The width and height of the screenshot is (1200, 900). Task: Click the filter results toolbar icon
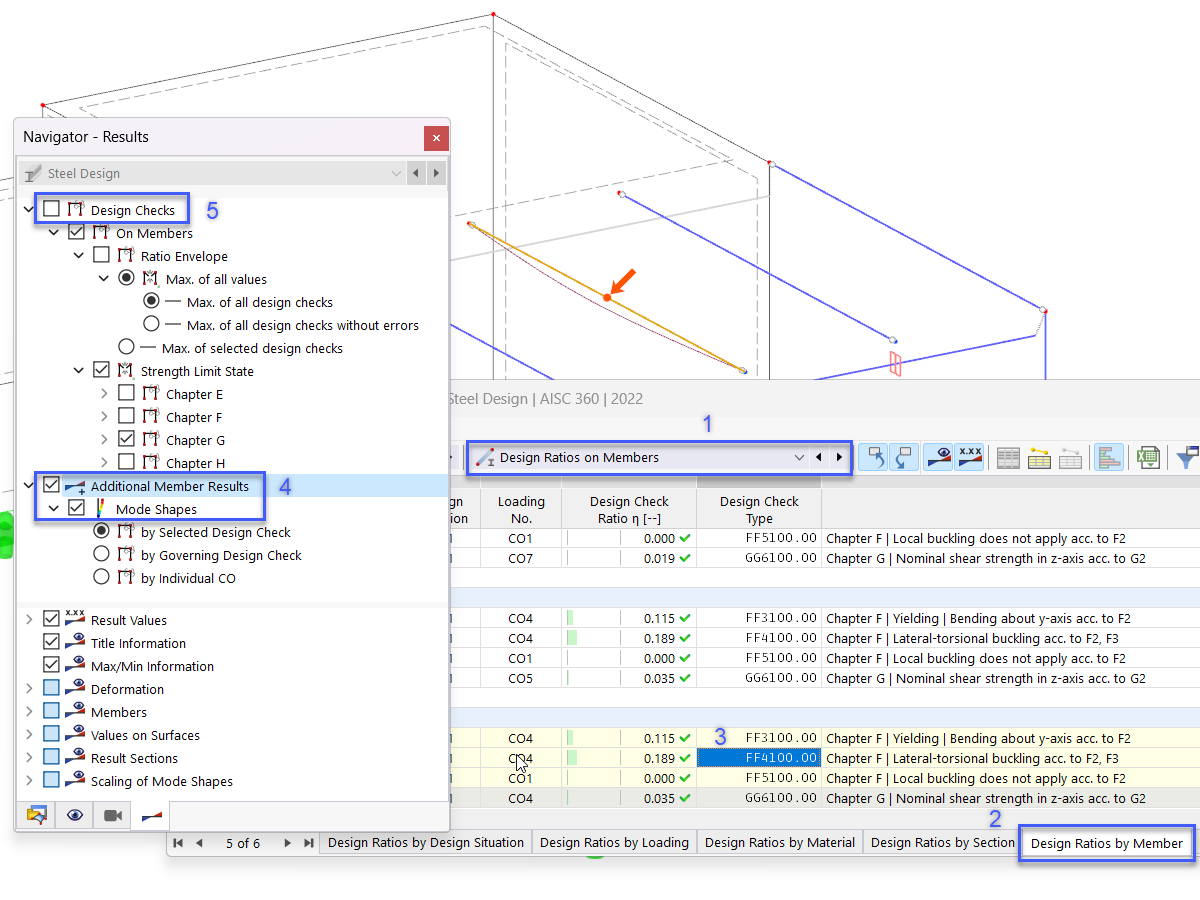coord(1187,457)
